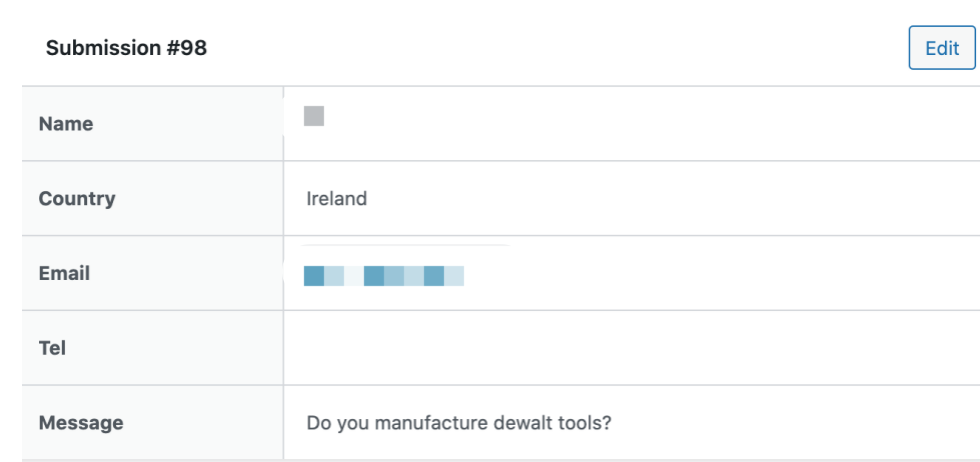This screenshot has height=462, width=980.
Task: Click the Edit button
Action: point(942,48)
